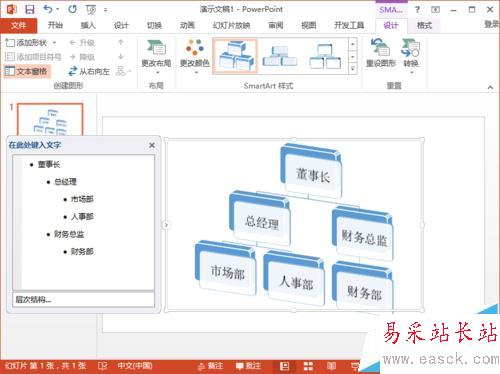
Task: Select the 董事长 shape in the chart
Action: pos(311,171)
